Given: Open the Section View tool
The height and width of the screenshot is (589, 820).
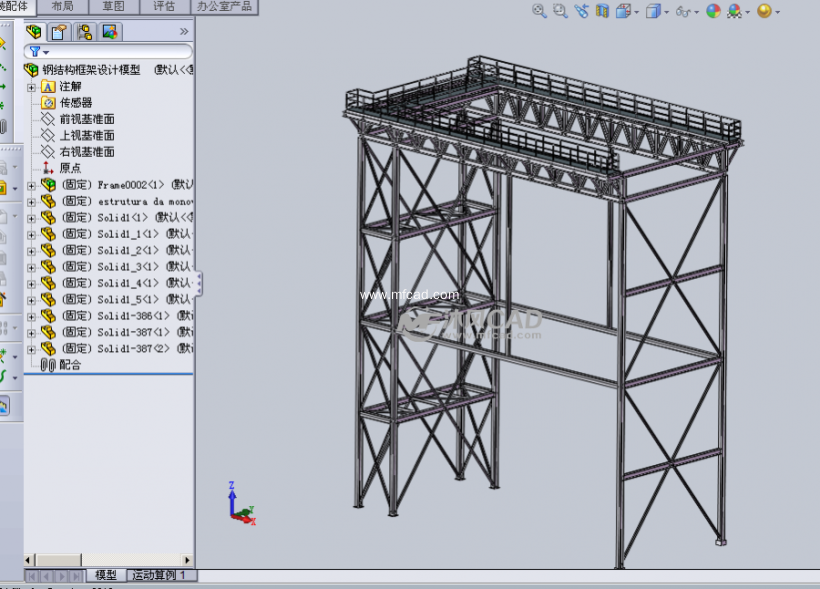Looking at the screenshot, I should tap(602, 12).
